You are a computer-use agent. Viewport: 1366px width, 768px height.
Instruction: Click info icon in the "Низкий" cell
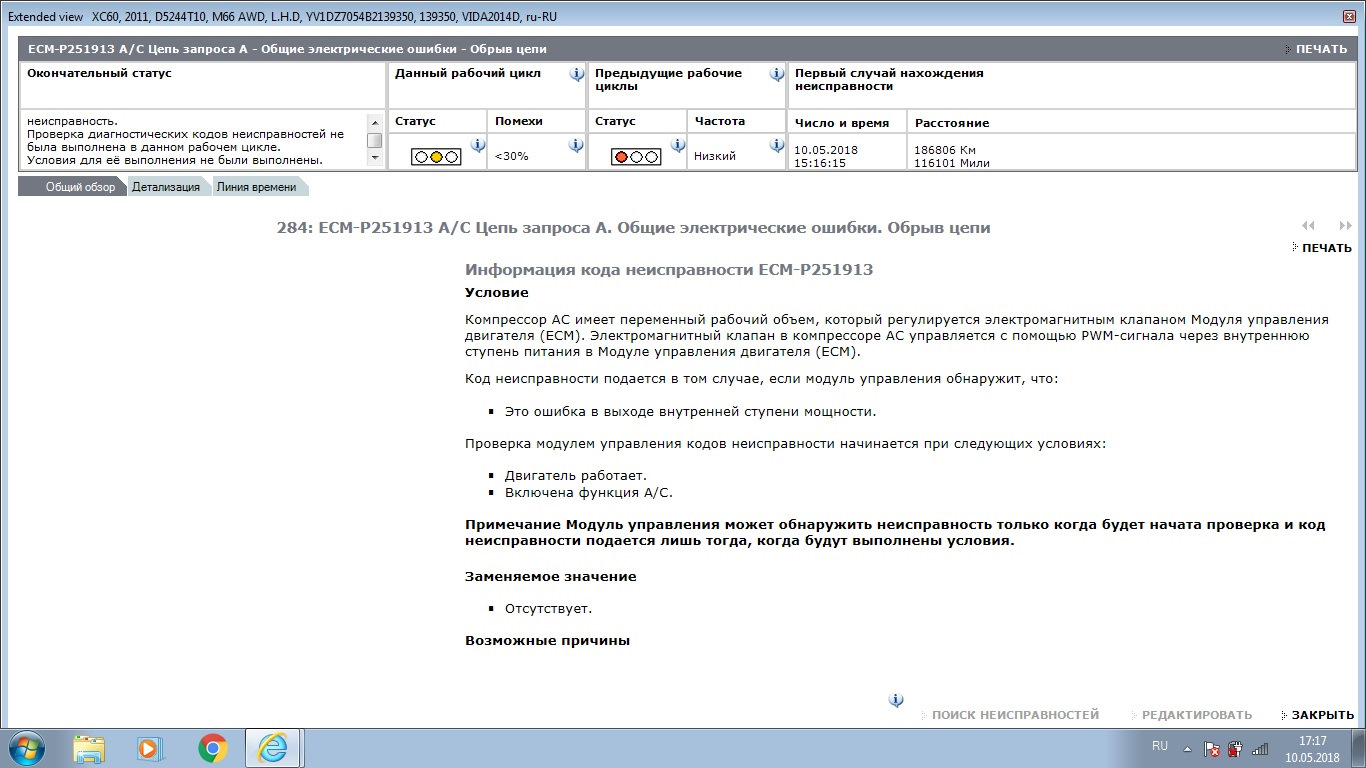click(x=776, y=145)
